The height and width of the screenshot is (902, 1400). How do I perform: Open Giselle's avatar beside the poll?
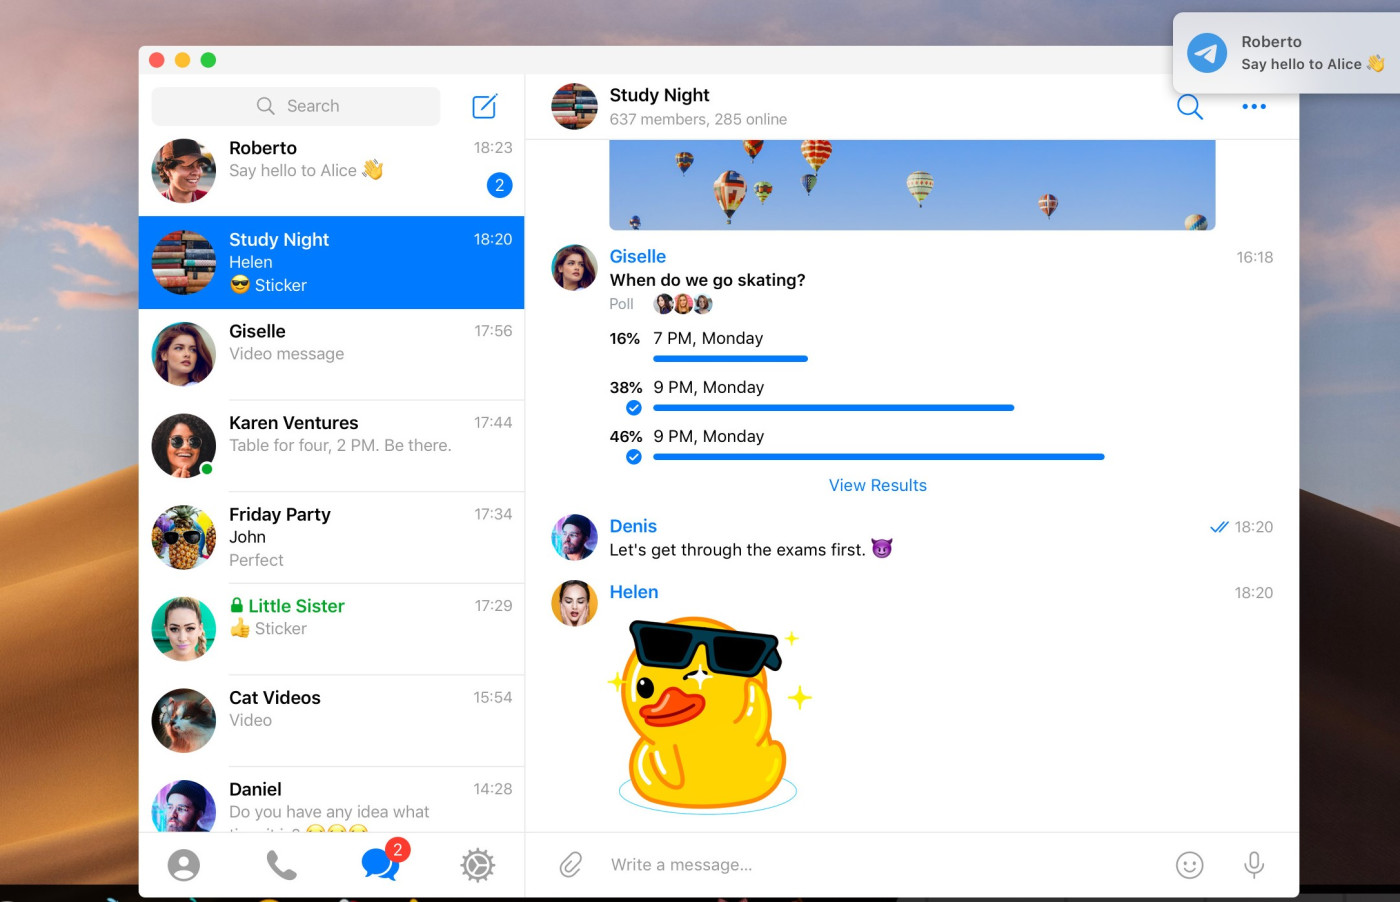(x=575, y=267)
